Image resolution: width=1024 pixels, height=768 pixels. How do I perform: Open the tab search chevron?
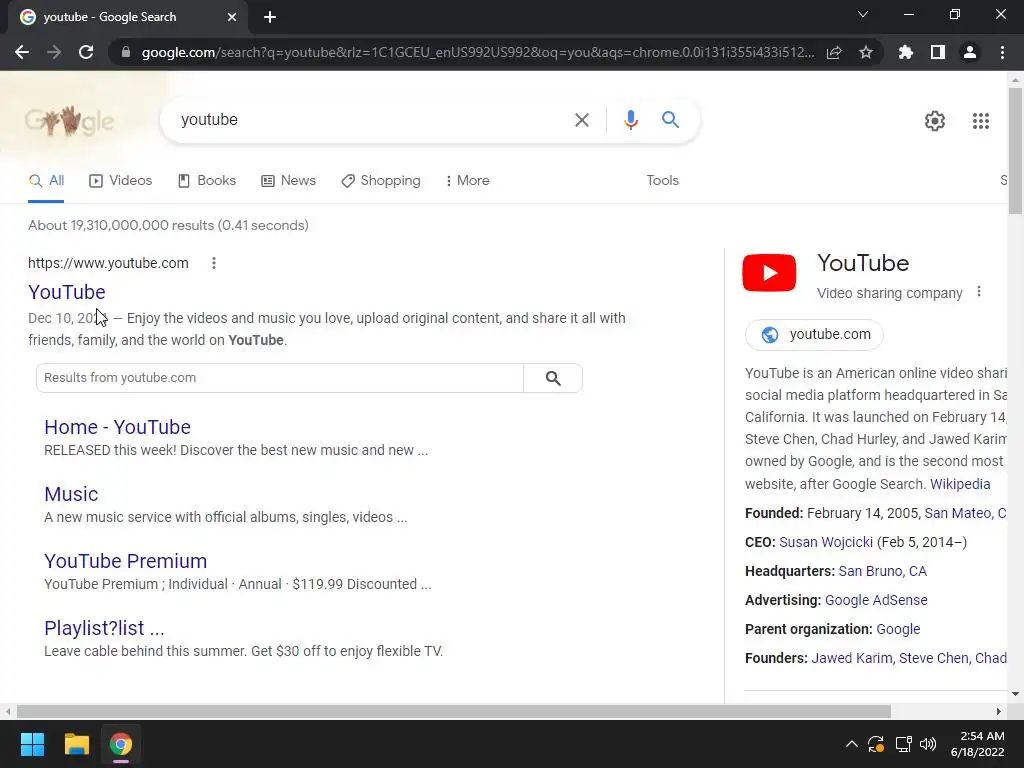coord(863,14)
